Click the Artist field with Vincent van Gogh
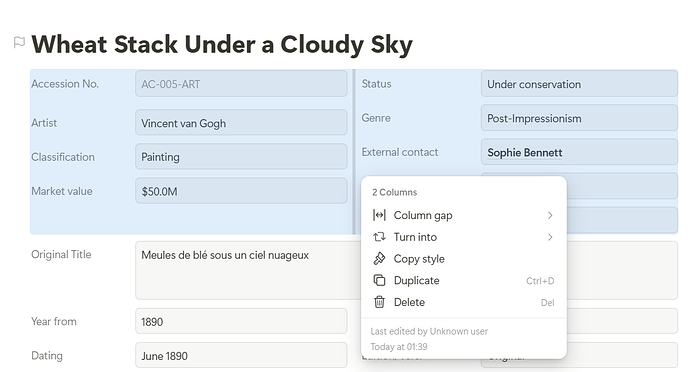Screen dimensions: 690x372 click(x=241, y=122)
